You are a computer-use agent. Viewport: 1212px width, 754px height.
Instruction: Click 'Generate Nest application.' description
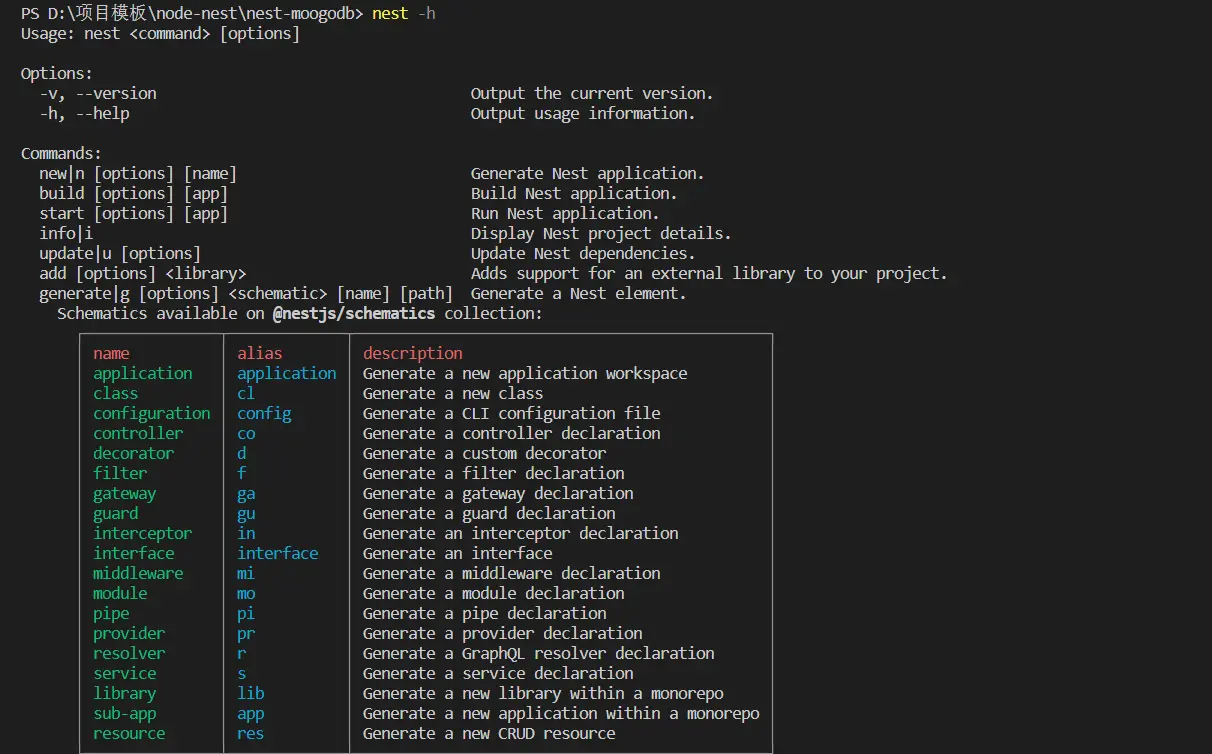588,173
